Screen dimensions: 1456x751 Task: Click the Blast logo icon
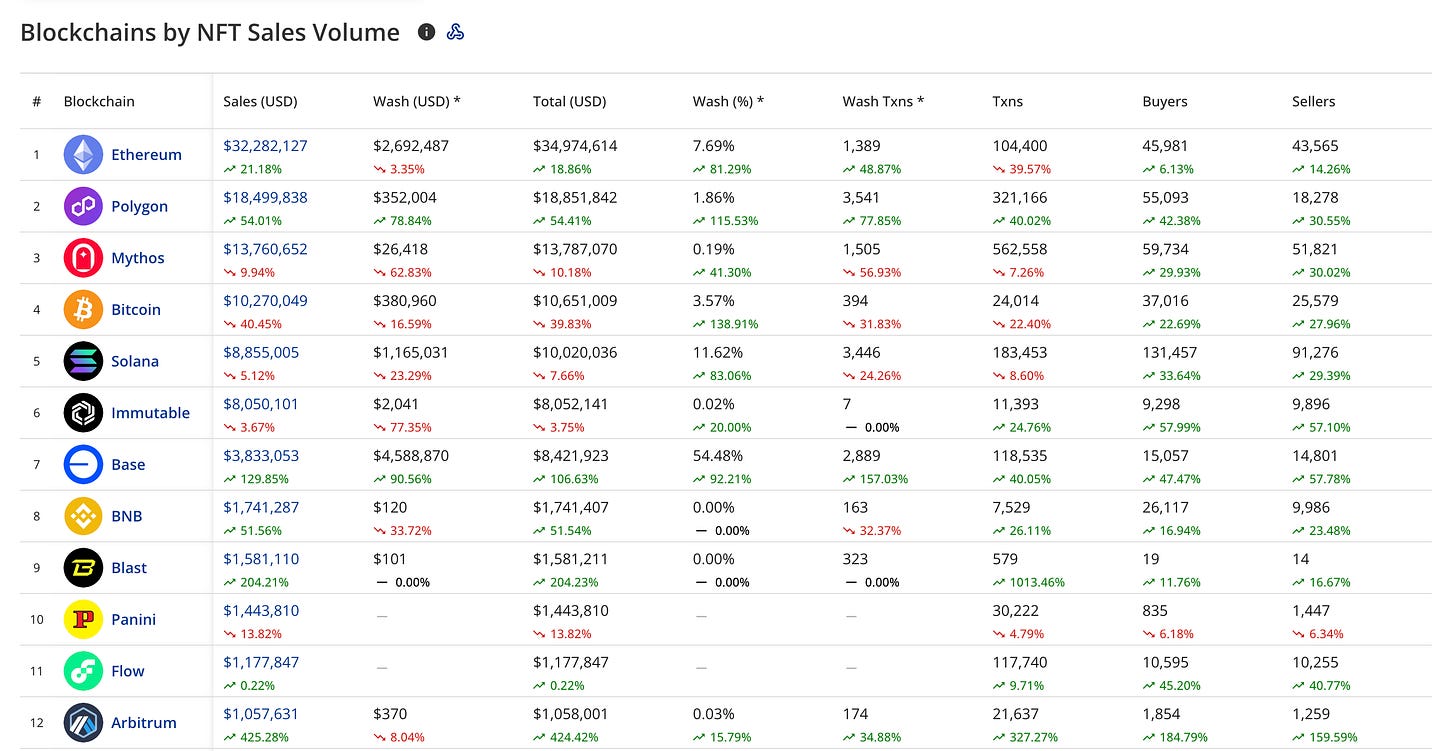pyautogui.click(x=83, y=568)
